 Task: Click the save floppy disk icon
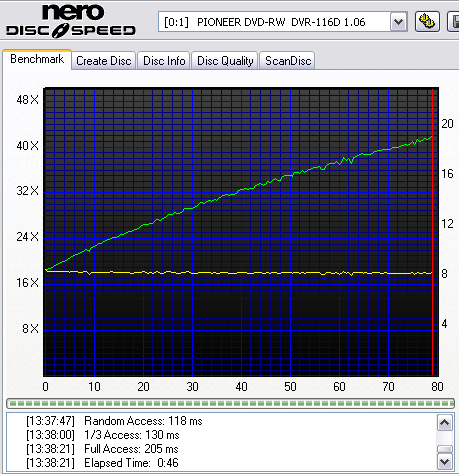click(453, 22)
